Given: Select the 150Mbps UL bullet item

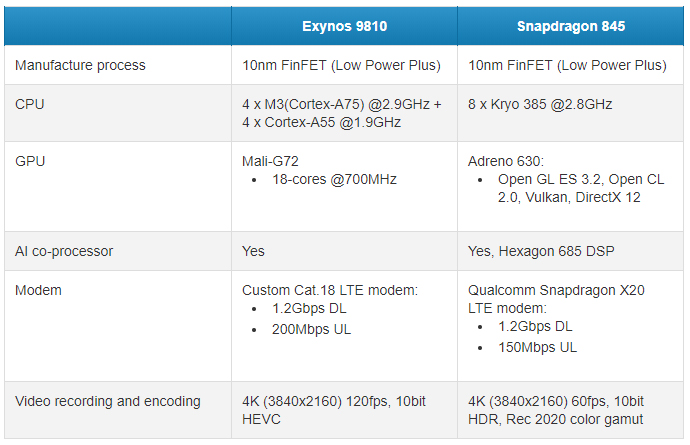Looking at the screenshot, I should click(x=537, y=347).
